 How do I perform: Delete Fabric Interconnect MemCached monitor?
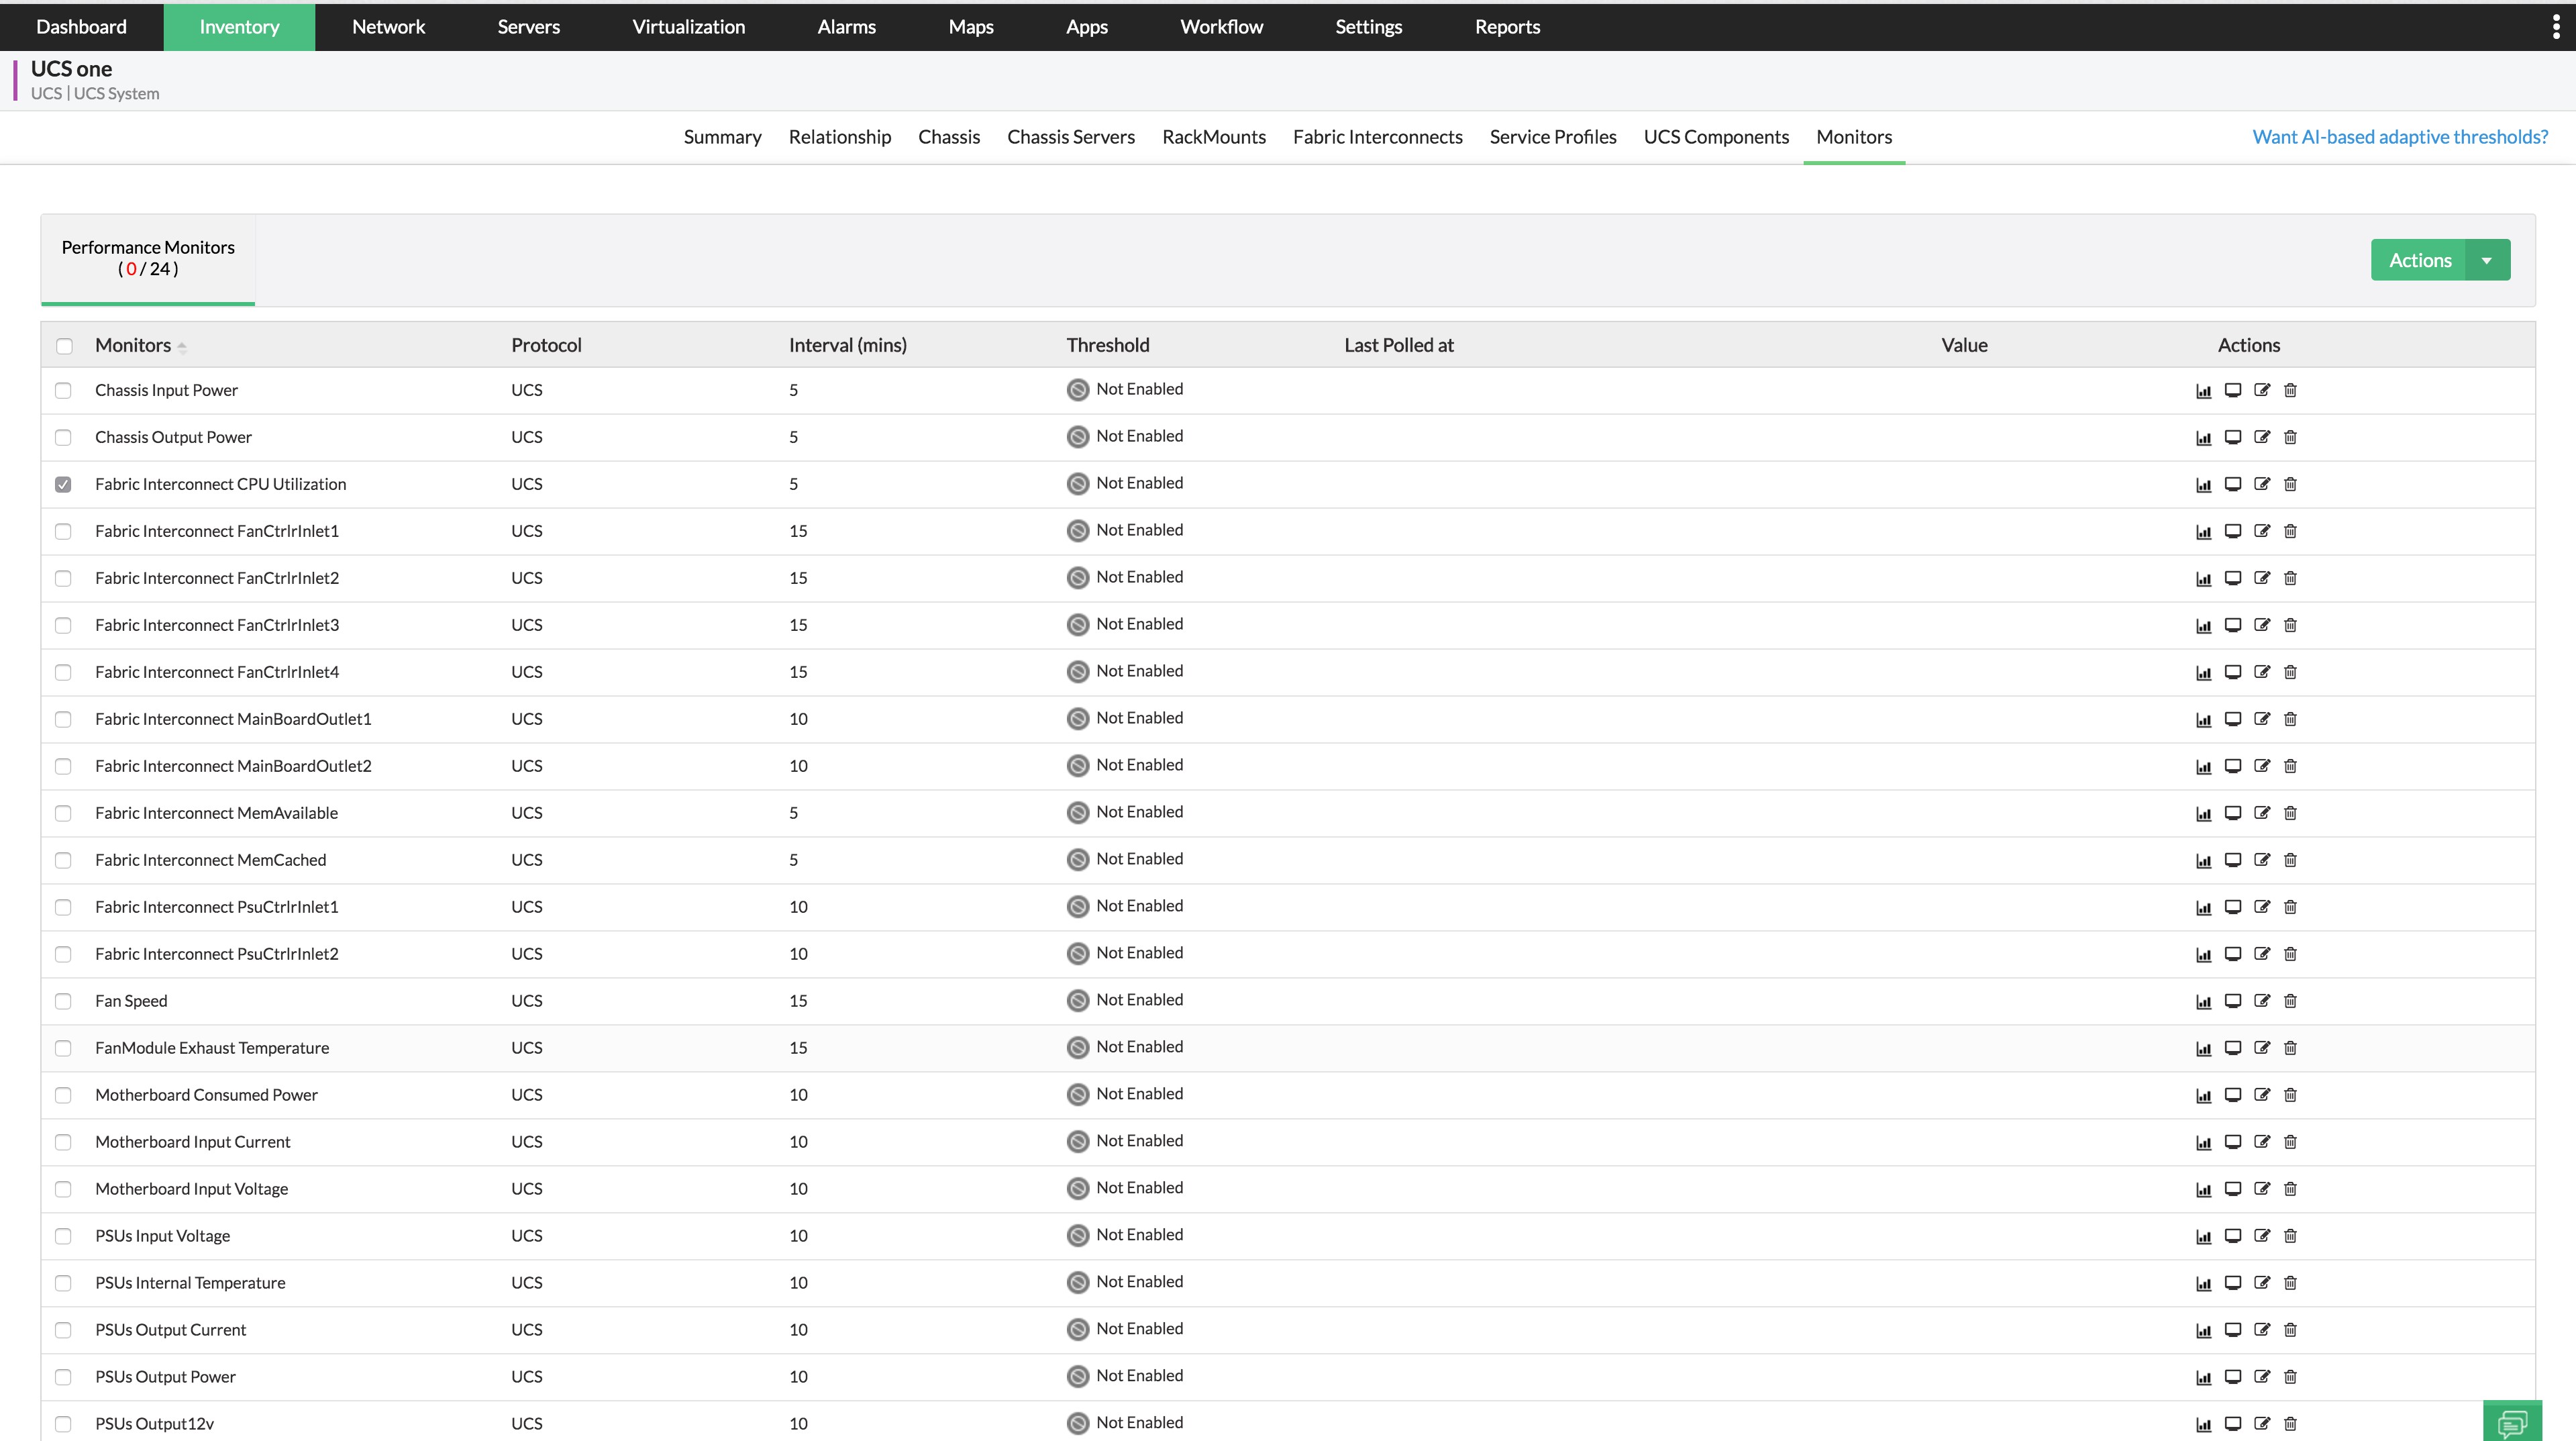coord(2291,860)
